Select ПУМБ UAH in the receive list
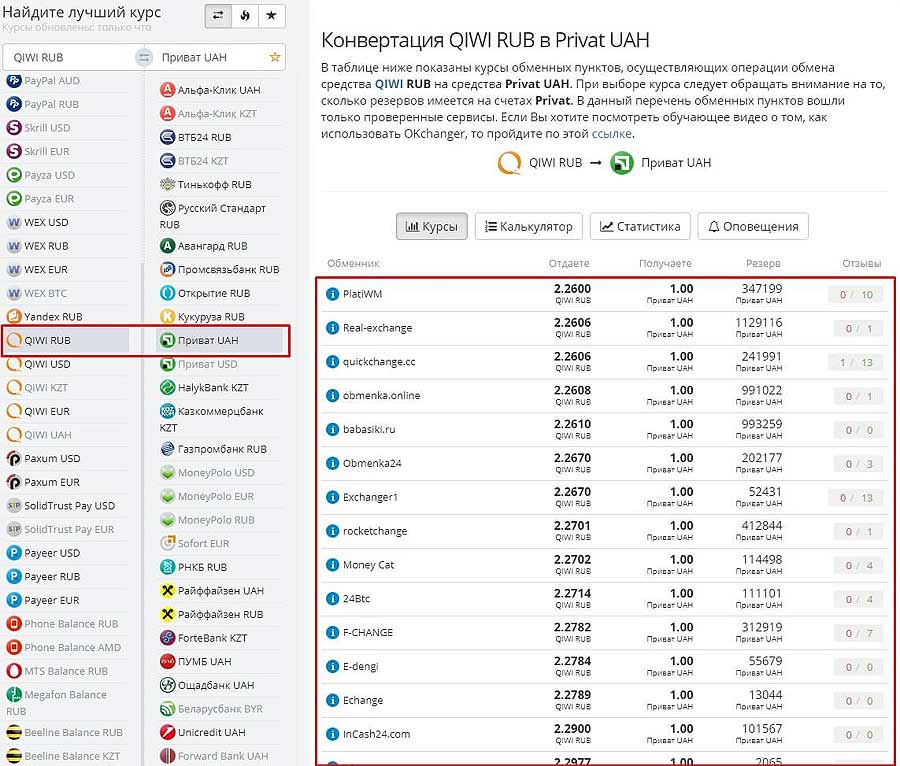Image resolution: width=900 pixels, height=766 pixels. [x=196, y=662]
